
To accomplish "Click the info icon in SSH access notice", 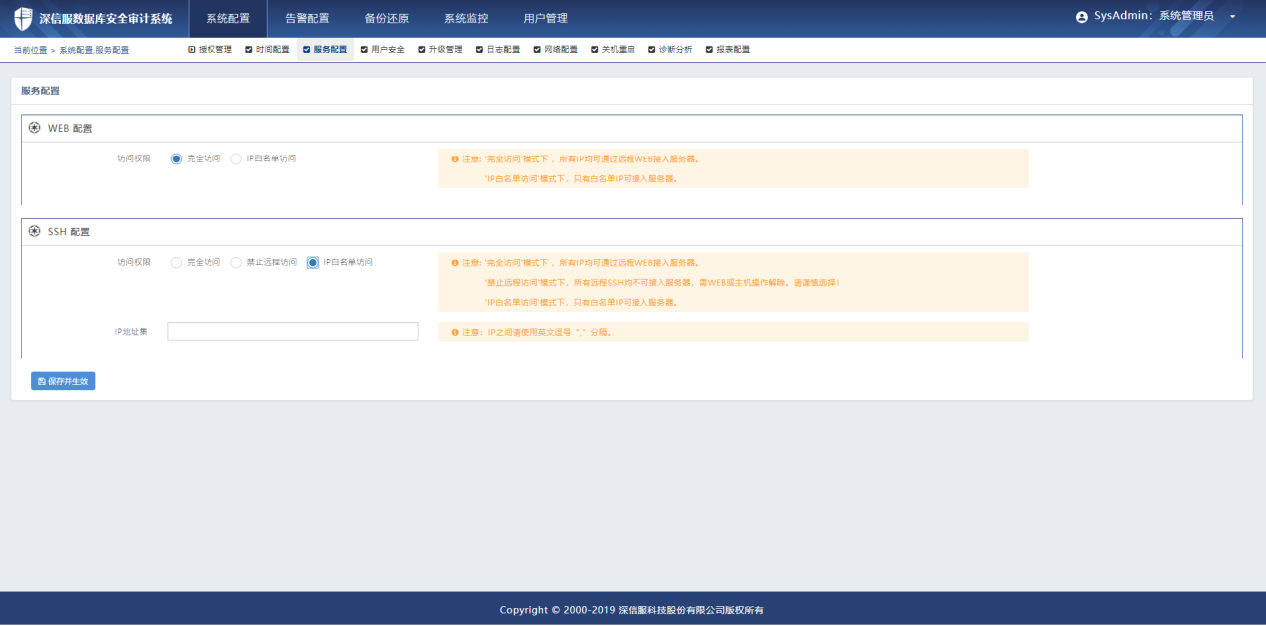I will coord(454,262).
